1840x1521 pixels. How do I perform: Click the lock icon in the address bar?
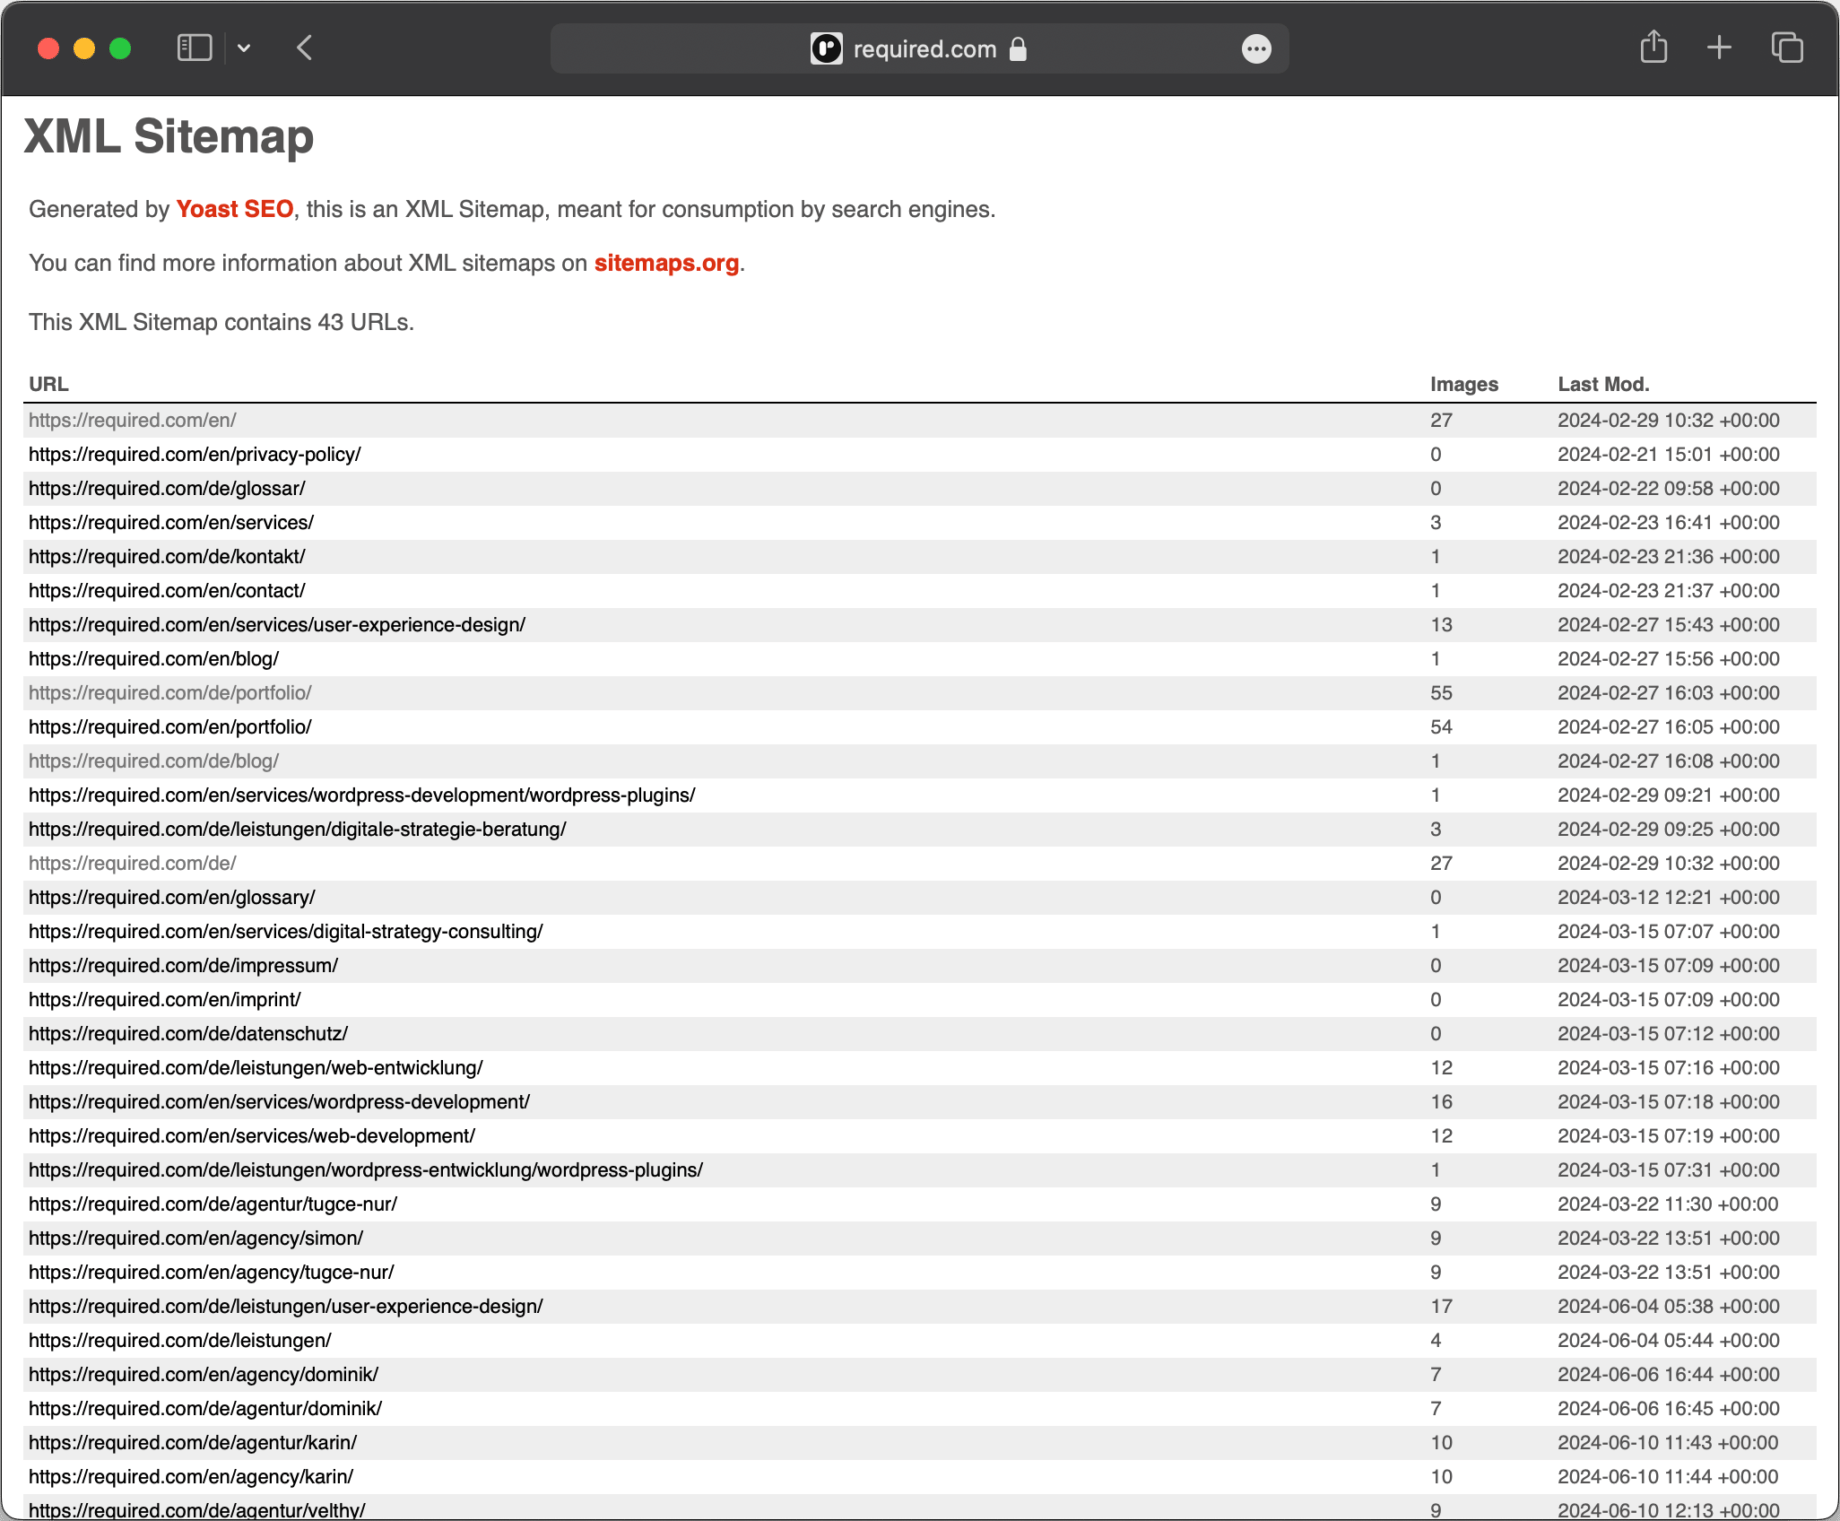(1019, 48)
